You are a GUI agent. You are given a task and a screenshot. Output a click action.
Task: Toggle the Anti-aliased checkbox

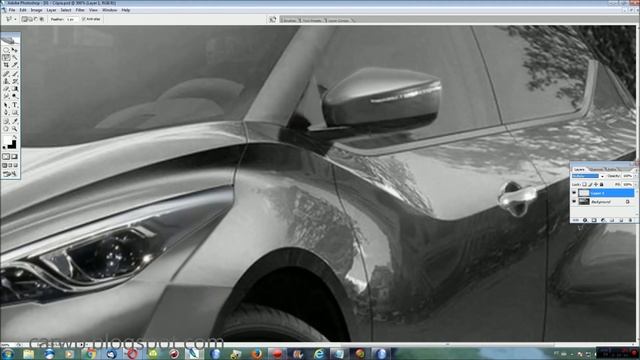click(84, 19)
